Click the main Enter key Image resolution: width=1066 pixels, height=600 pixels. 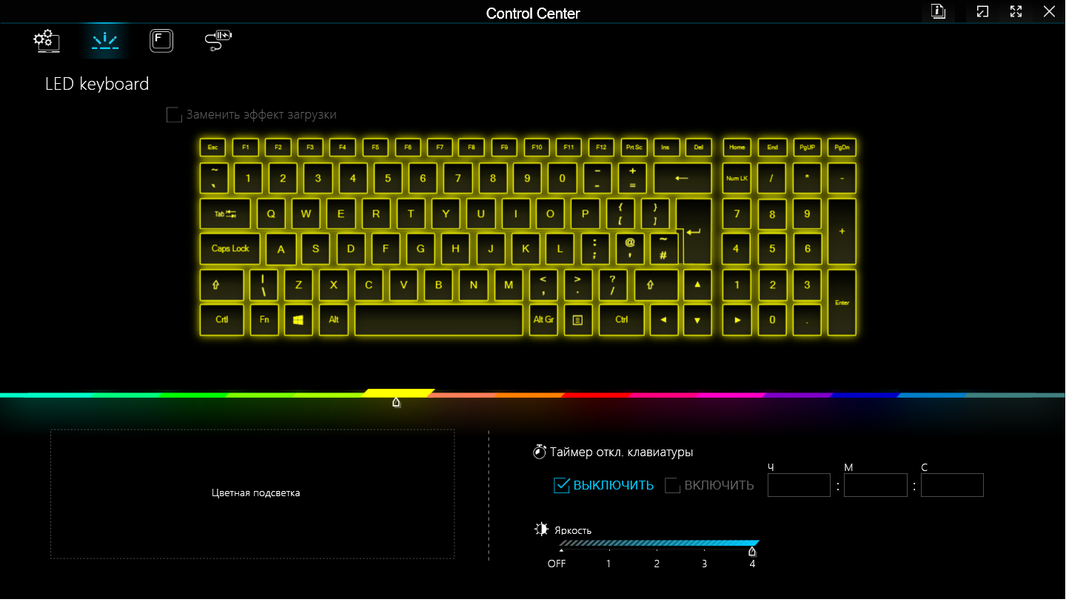[694, 232]
